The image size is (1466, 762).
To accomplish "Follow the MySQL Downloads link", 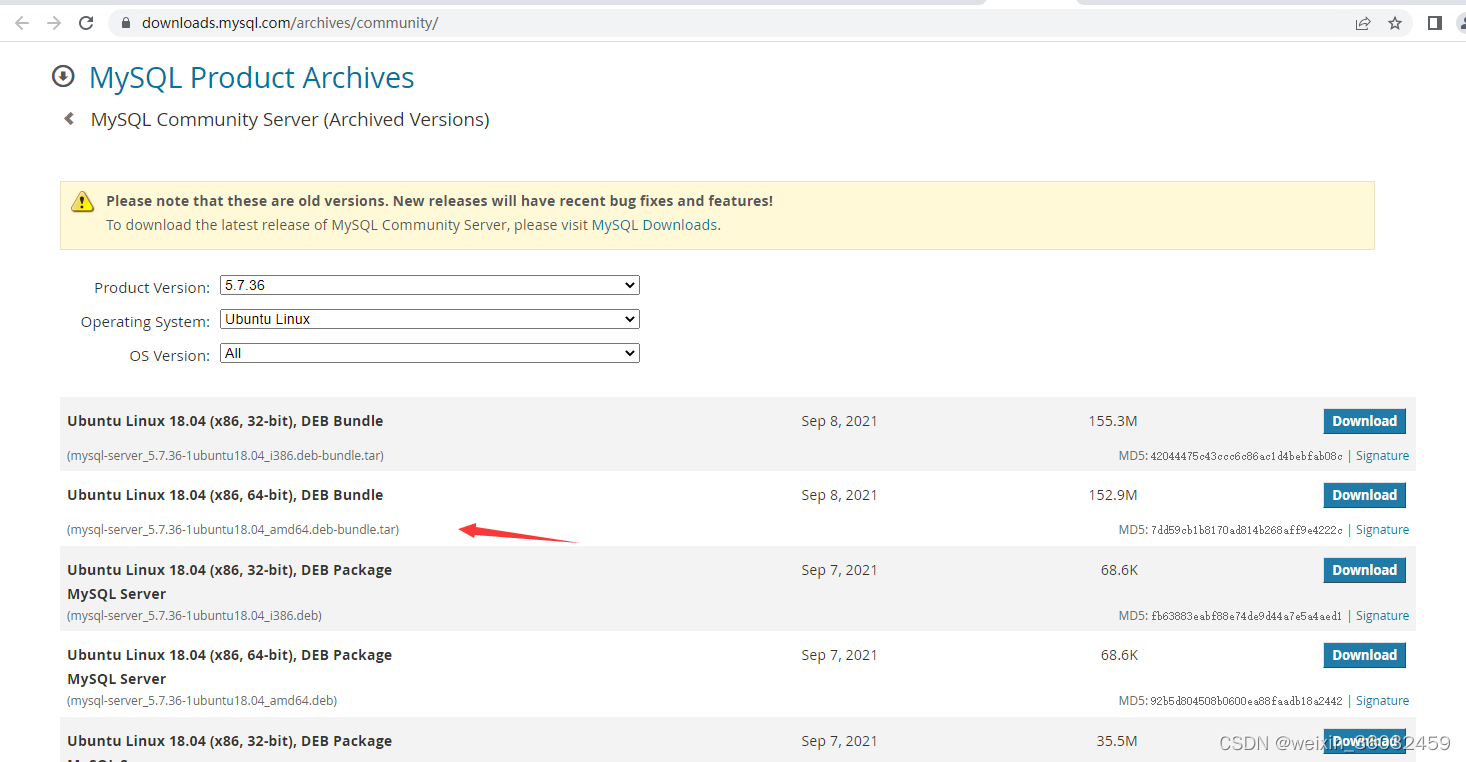I will click(x=654, y=225).
